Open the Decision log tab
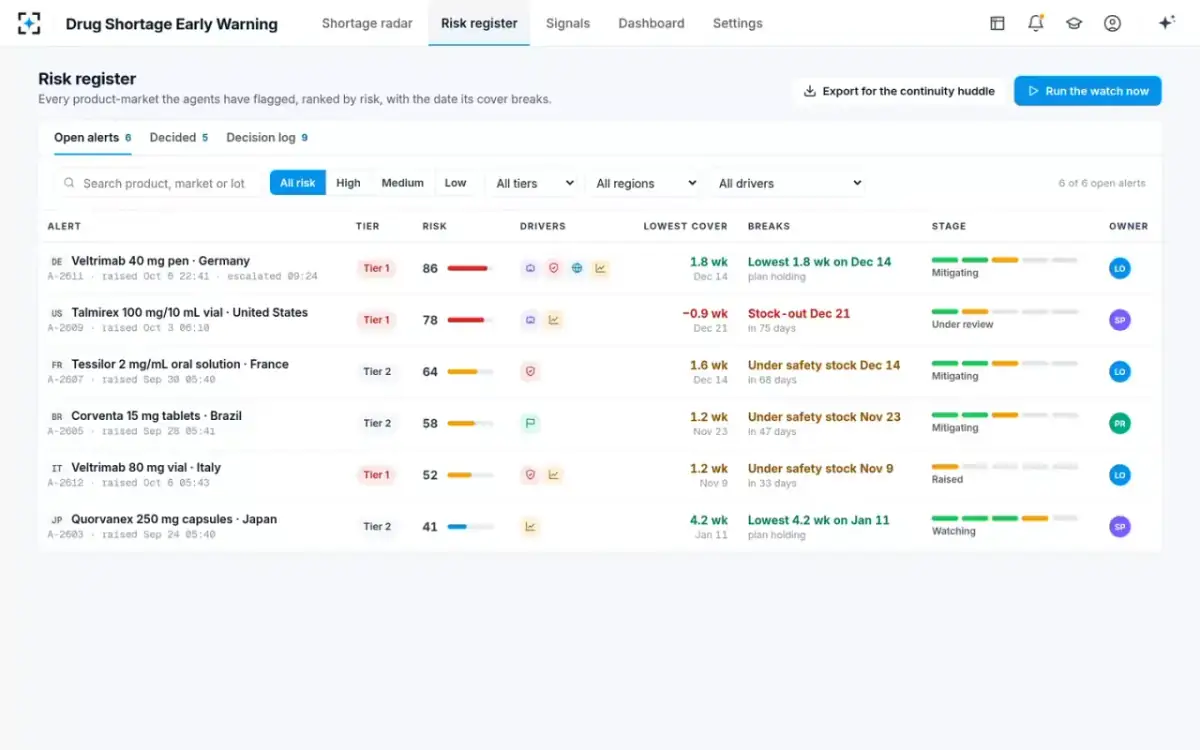Image resolution: width=1200 pixels, height=750 pixels. click(267, 138)
